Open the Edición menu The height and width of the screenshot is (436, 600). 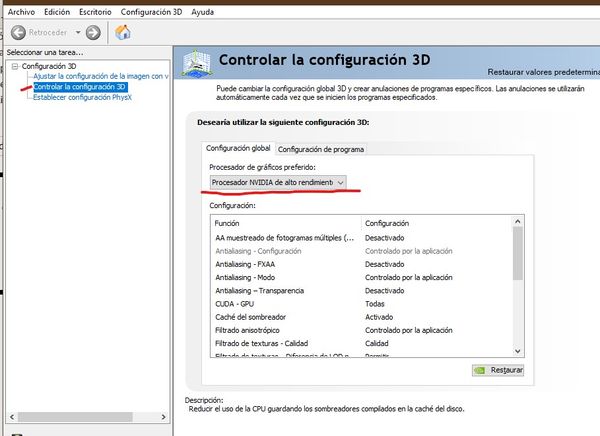pyautogui.click(x=57, y=12)
